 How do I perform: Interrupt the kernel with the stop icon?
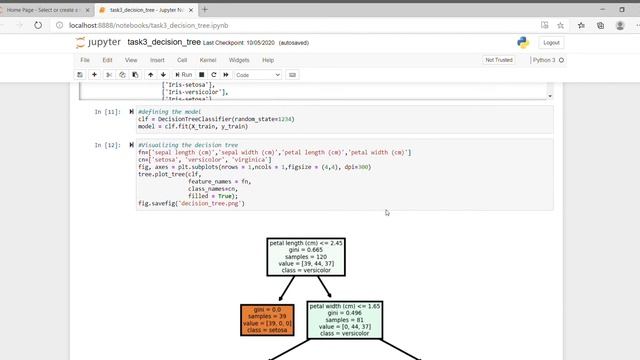pyautogui.click(x=202, y=75)
